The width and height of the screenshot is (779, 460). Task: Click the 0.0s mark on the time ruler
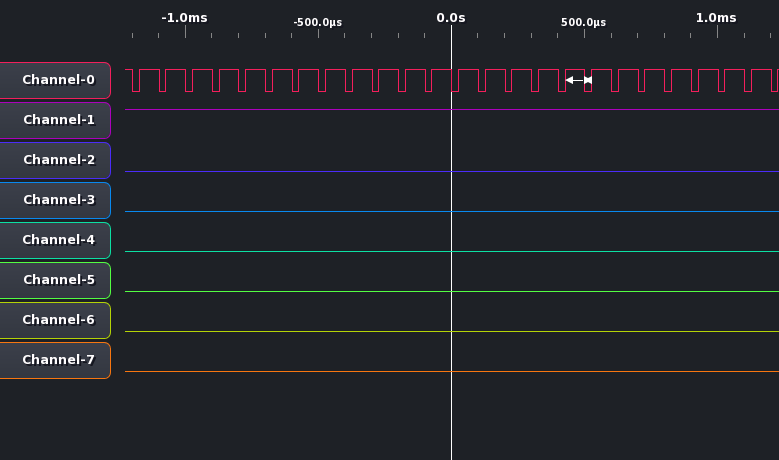pos(451,18)
